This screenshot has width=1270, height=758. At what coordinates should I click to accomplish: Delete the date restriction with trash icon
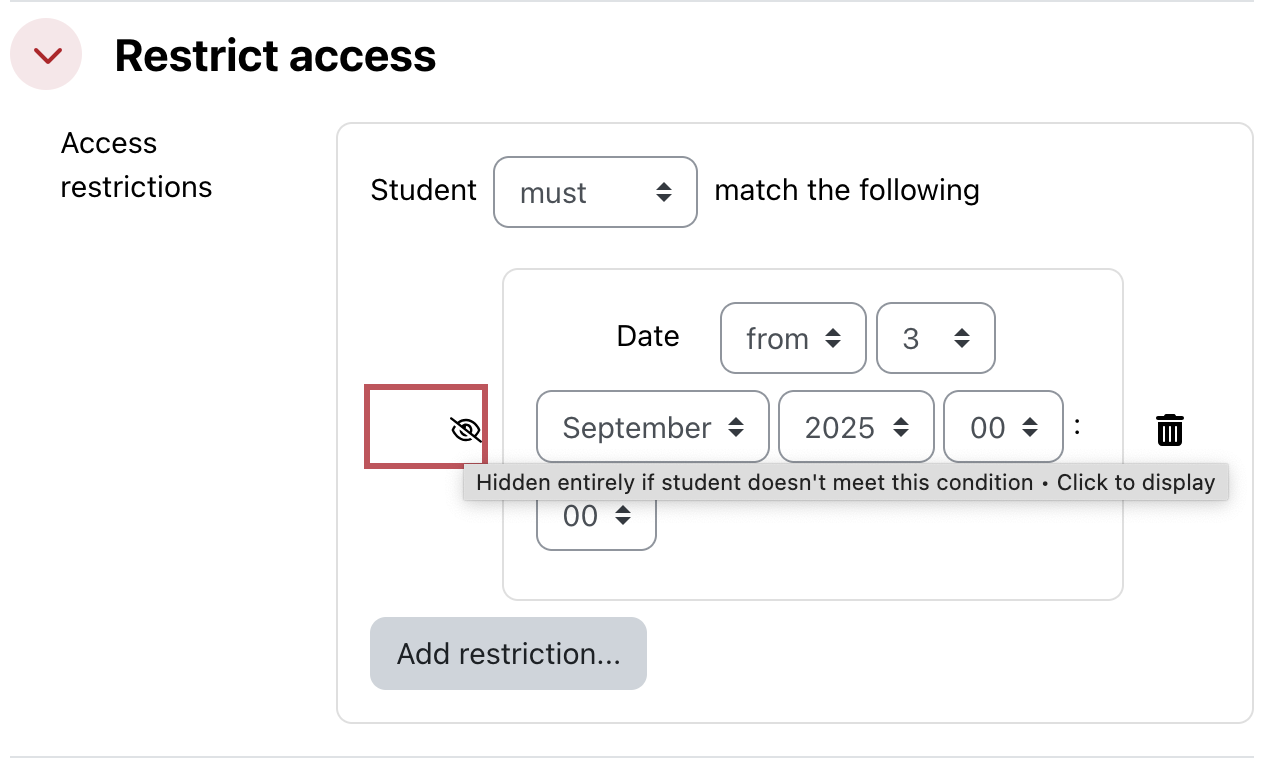click(1168, 429)
